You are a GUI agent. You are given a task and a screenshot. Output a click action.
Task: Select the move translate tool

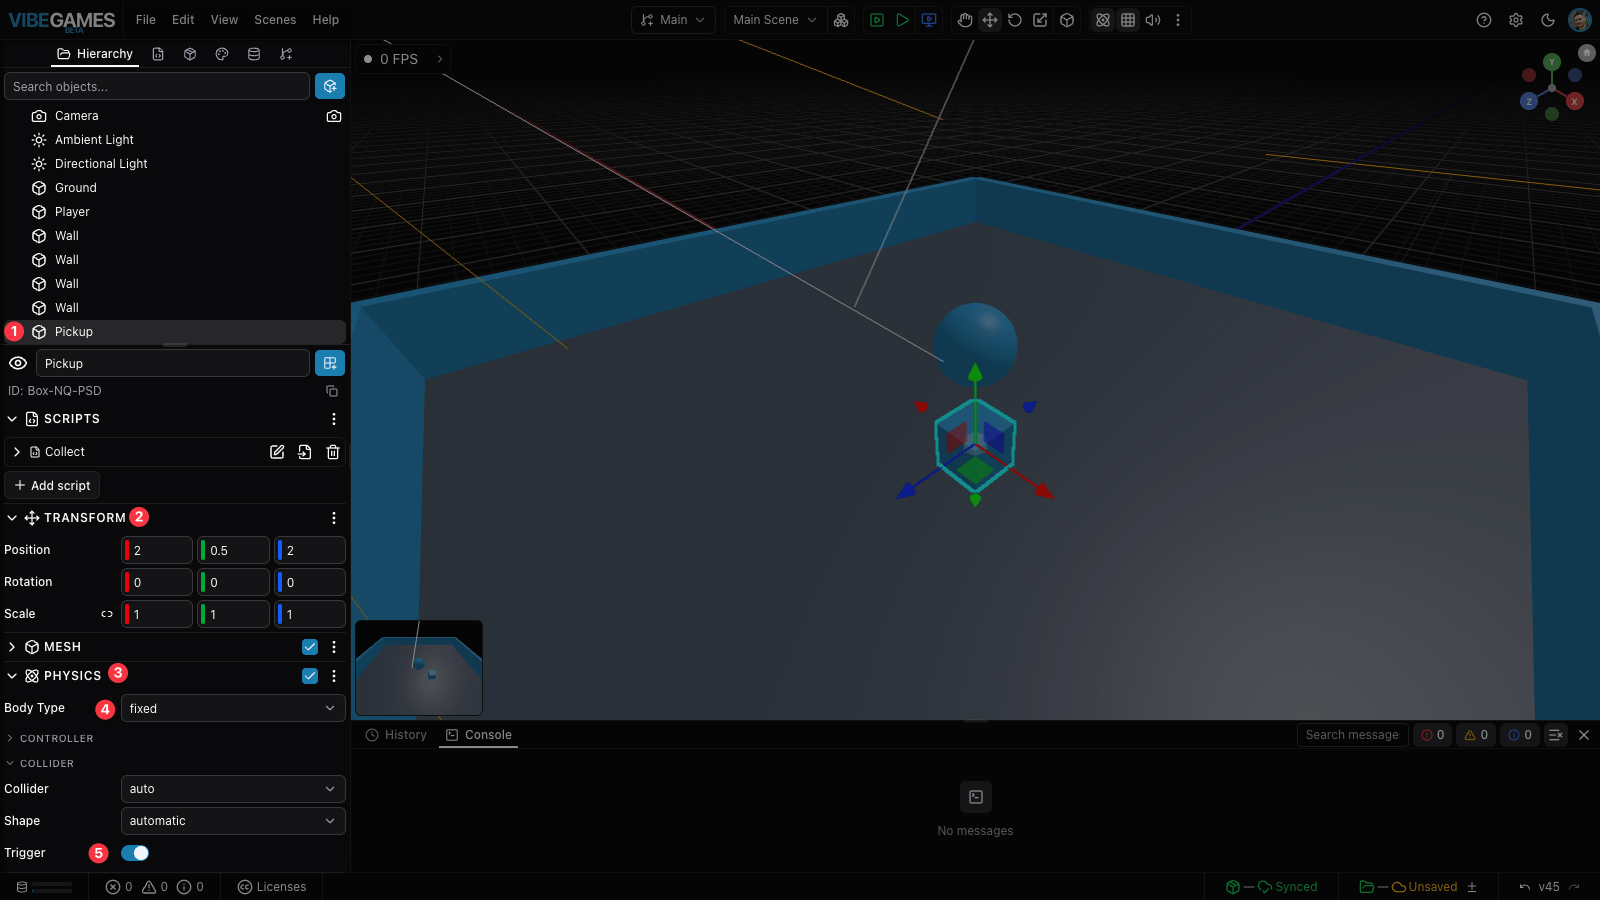click(x=990, y=20)
